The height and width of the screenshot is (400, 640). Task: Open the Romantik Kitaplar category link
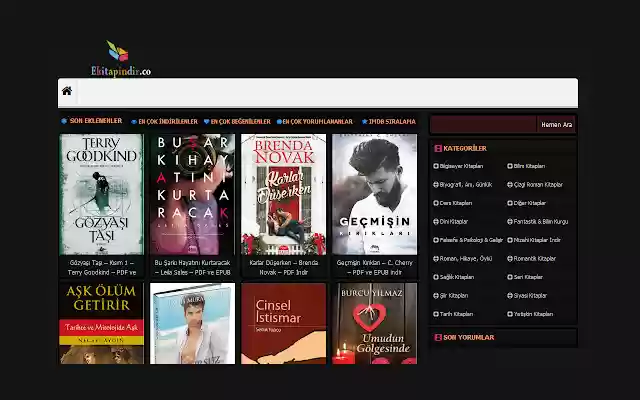tap(535, 258)
